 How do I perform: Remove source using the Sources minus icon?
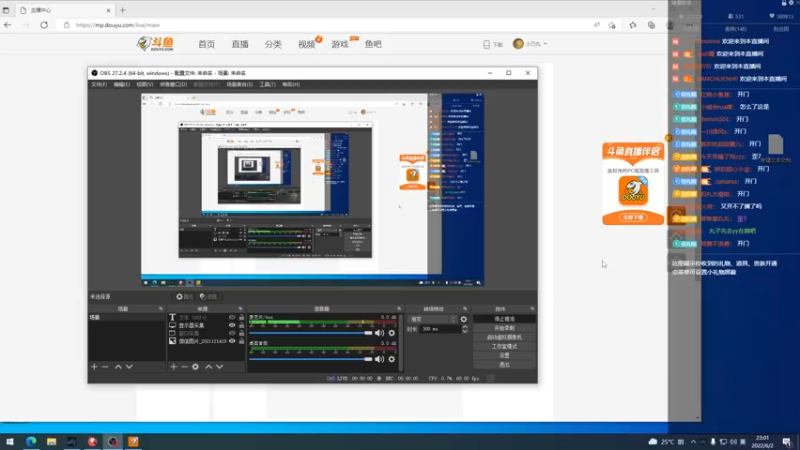click(184, 366)
